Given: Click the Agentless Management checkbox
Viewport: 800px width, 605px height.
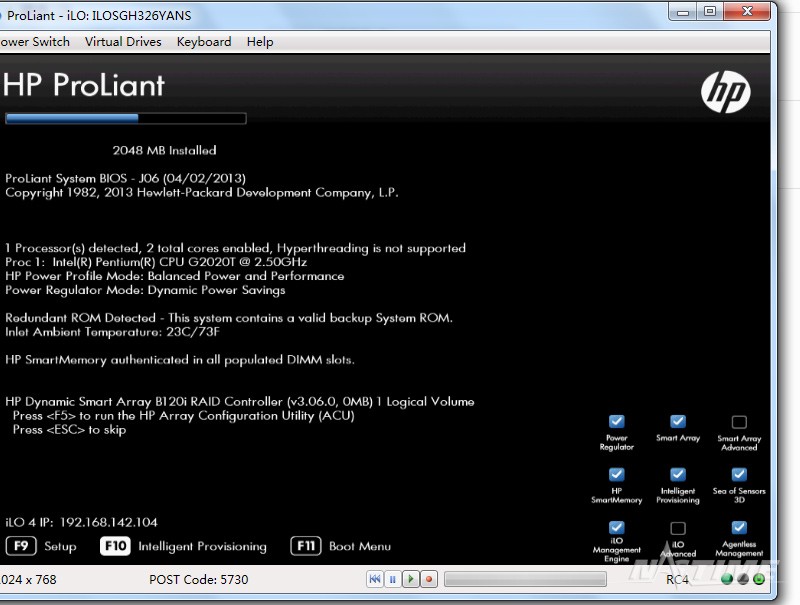Looking at the screenshot, I should [739, 527].
